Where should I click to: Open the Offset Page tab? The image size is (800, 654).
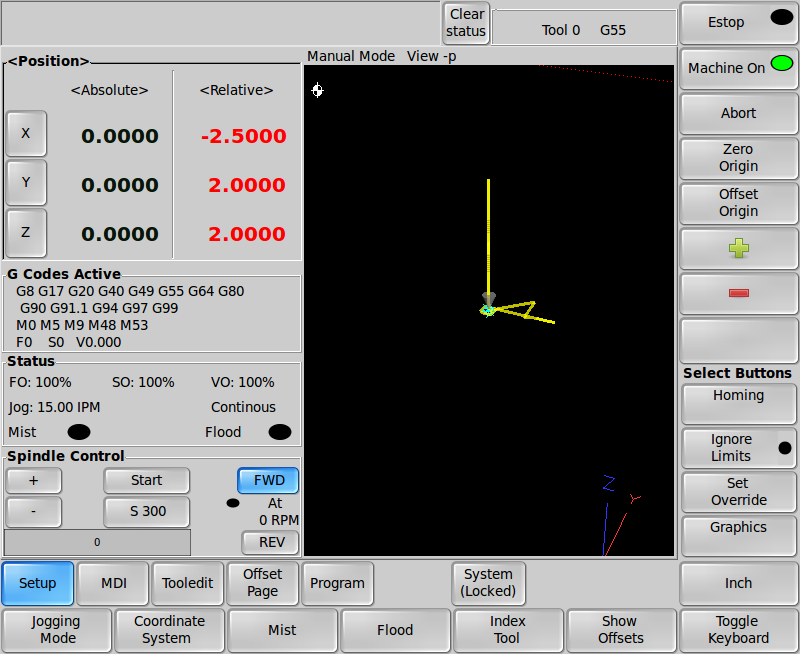[x=262, y=583]
